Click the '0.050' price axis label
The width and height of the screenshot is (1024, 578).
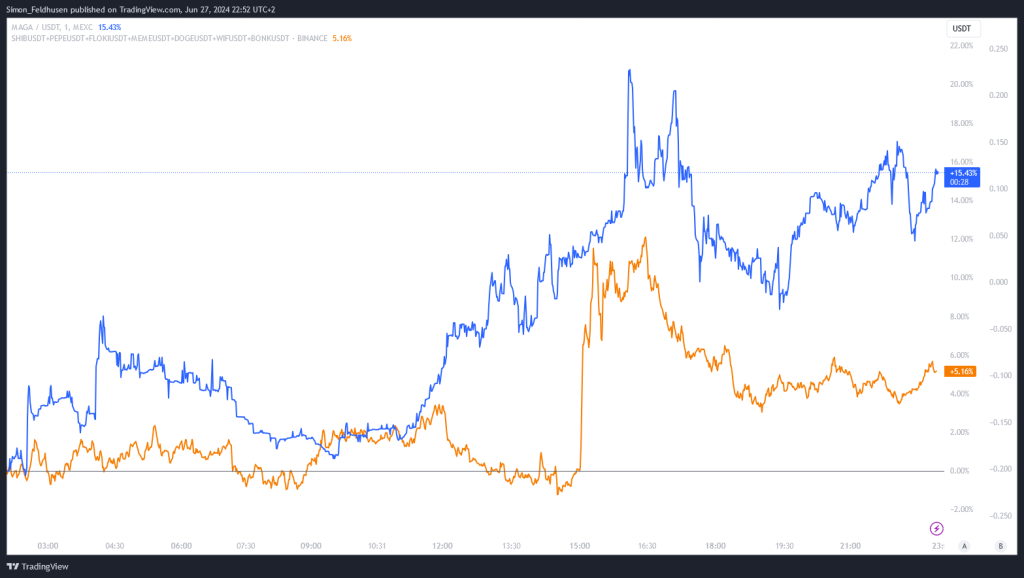(x=999, y=236)
